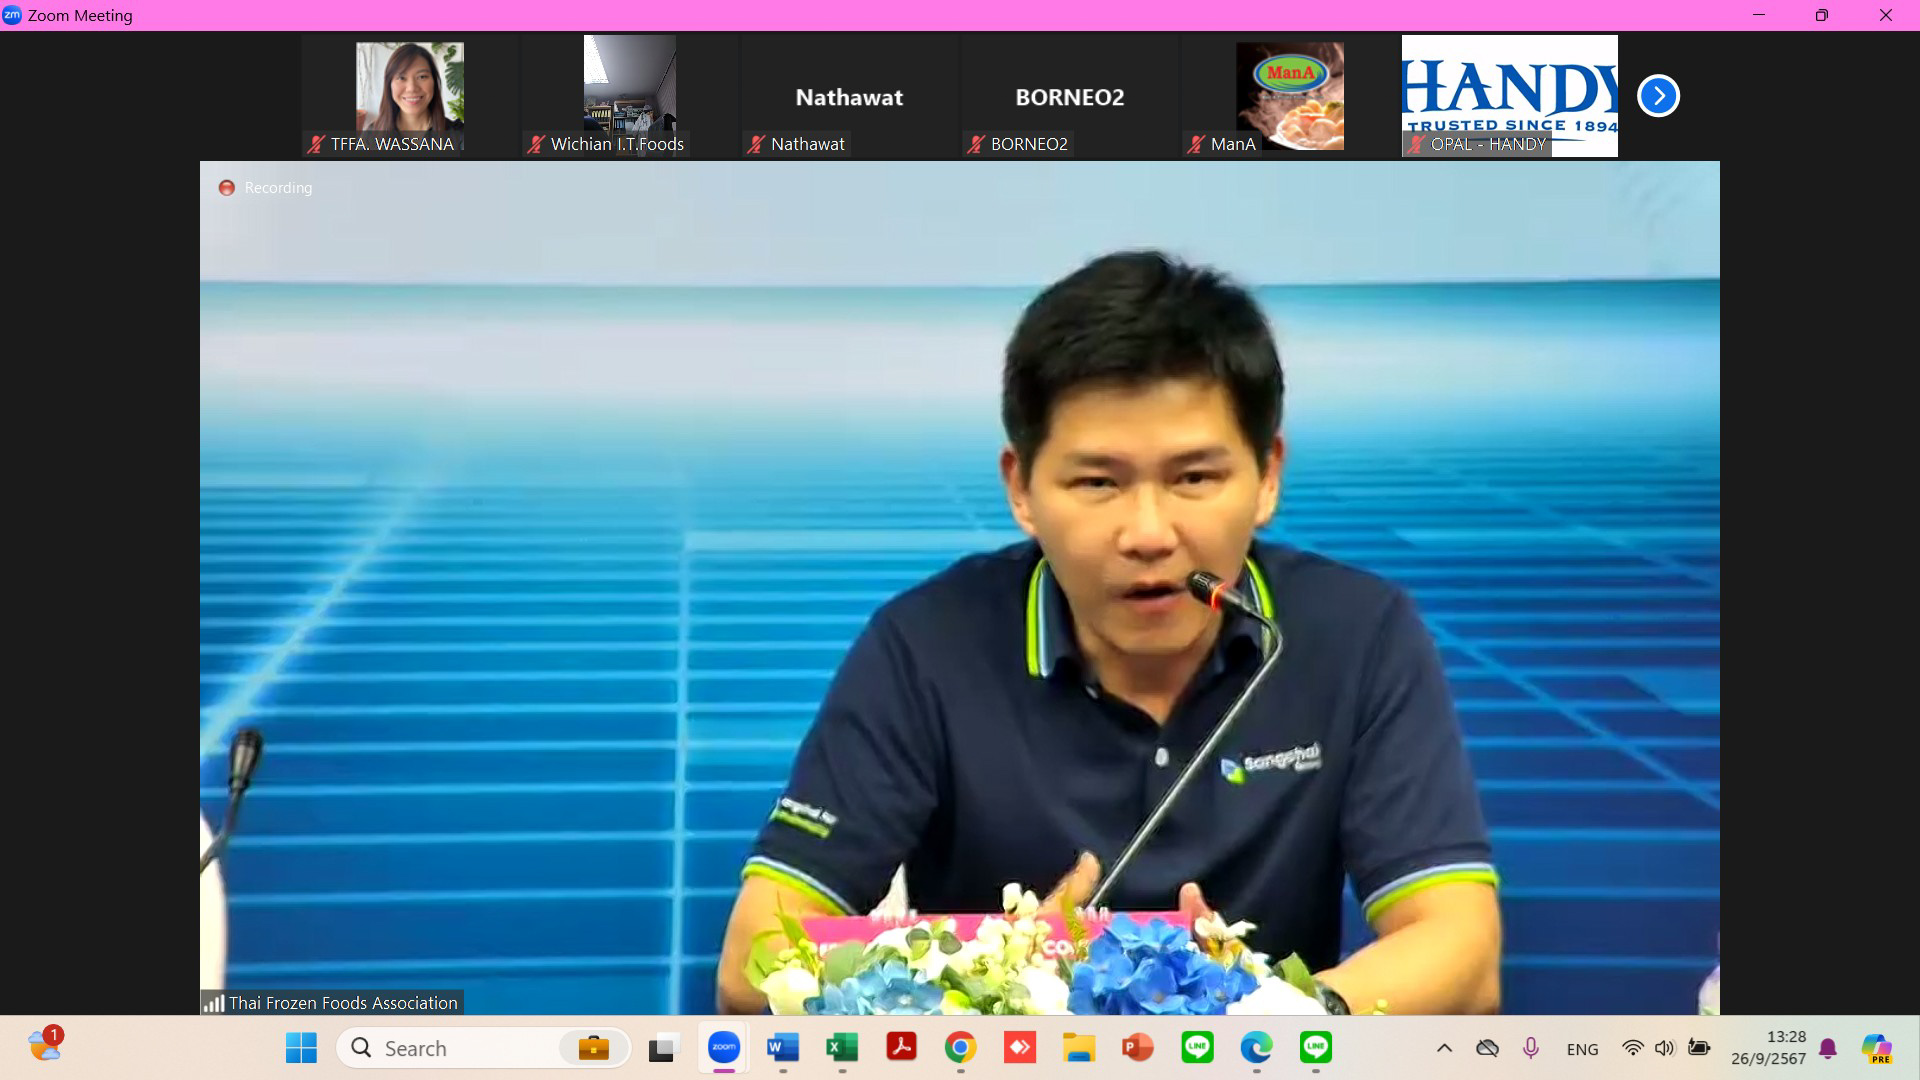Image resolution: width=1920 pixels, height=1080 pixels.
Task: Select the ManA participant thumbnail
Action: pos(1289,96)
